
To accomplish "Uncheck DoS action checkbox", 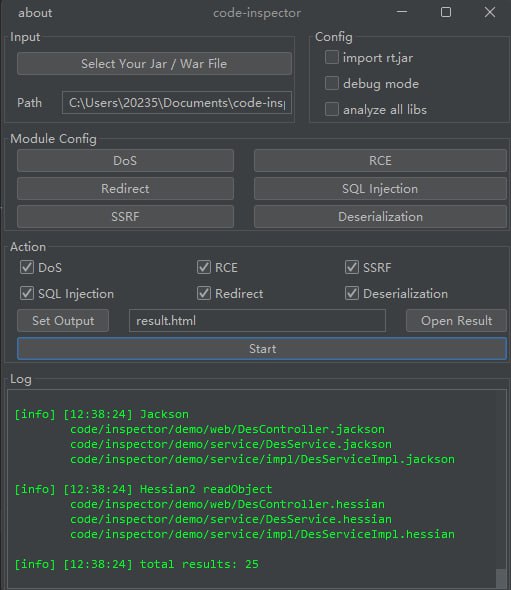I will (27, 268).
